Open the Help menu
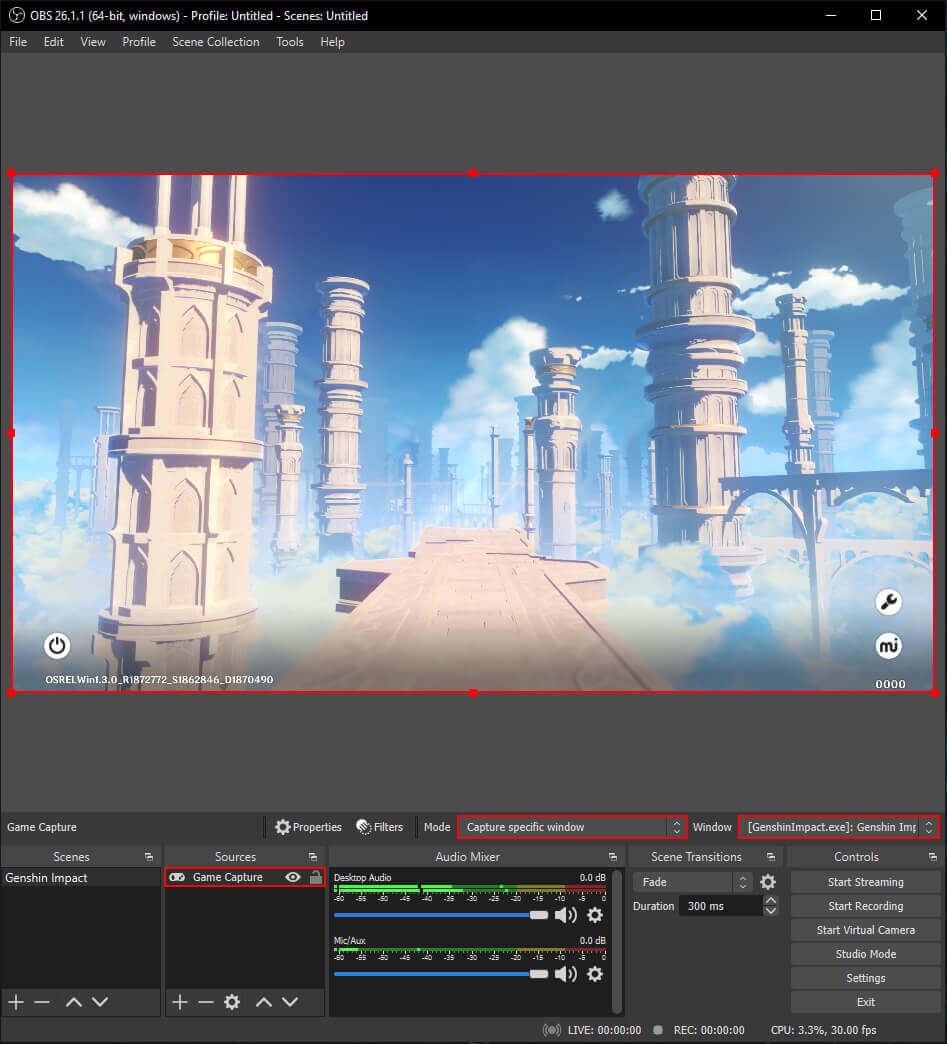This screenshot has width=947, height=1044. 332,42
